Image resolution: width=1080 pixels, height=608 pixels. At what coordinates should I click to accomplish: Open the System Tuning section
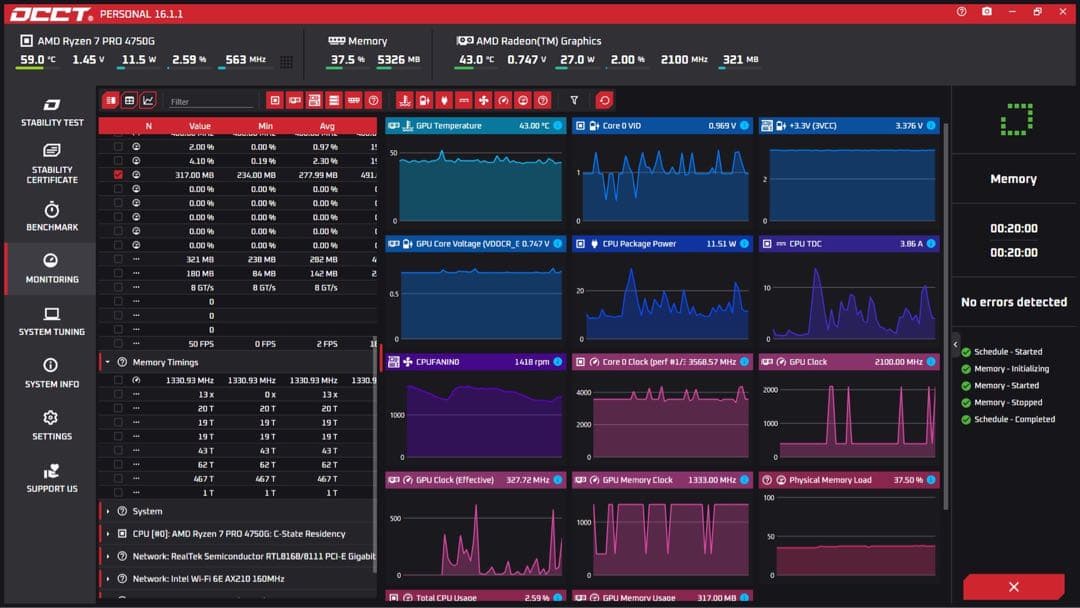[52, 322]
